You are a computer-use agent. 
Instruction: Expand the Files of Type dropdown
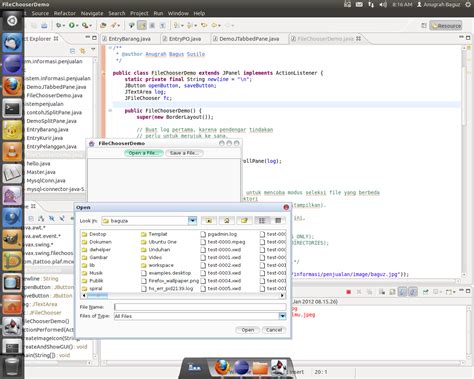coord(282,316)
